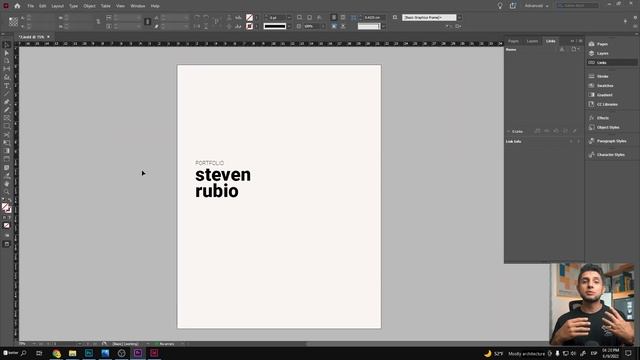The height and width of the screenshot is (360, 640).
Task: Select the Pen tool
Action: coord(7,102)
